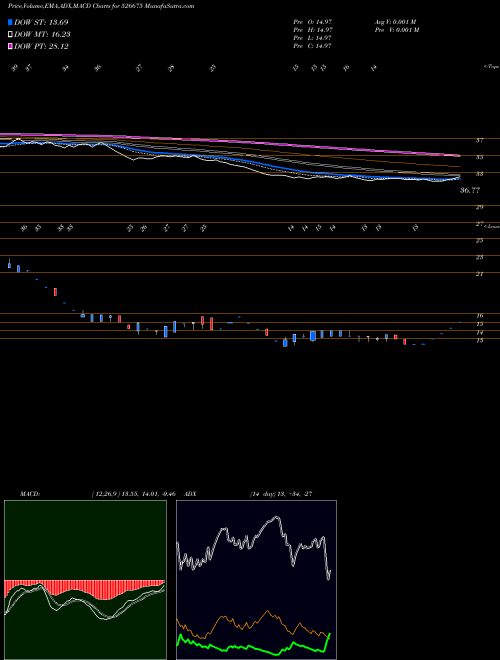The width and height of the screenshot is (500, 660).
Task: Click the 'Pre C: 14.97' close value
Action: point(313,46)
